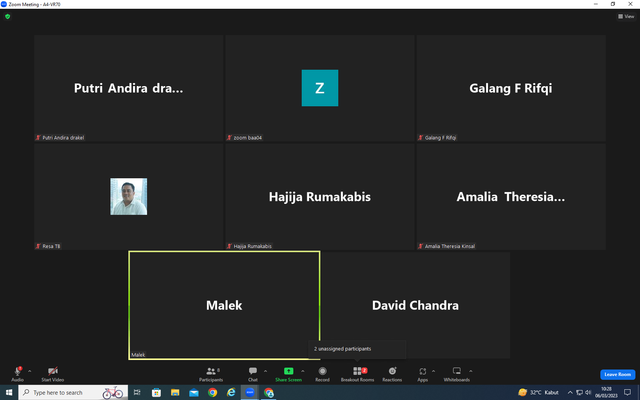Open Google Chrome from the taskbar

click(x=213, y=392)
